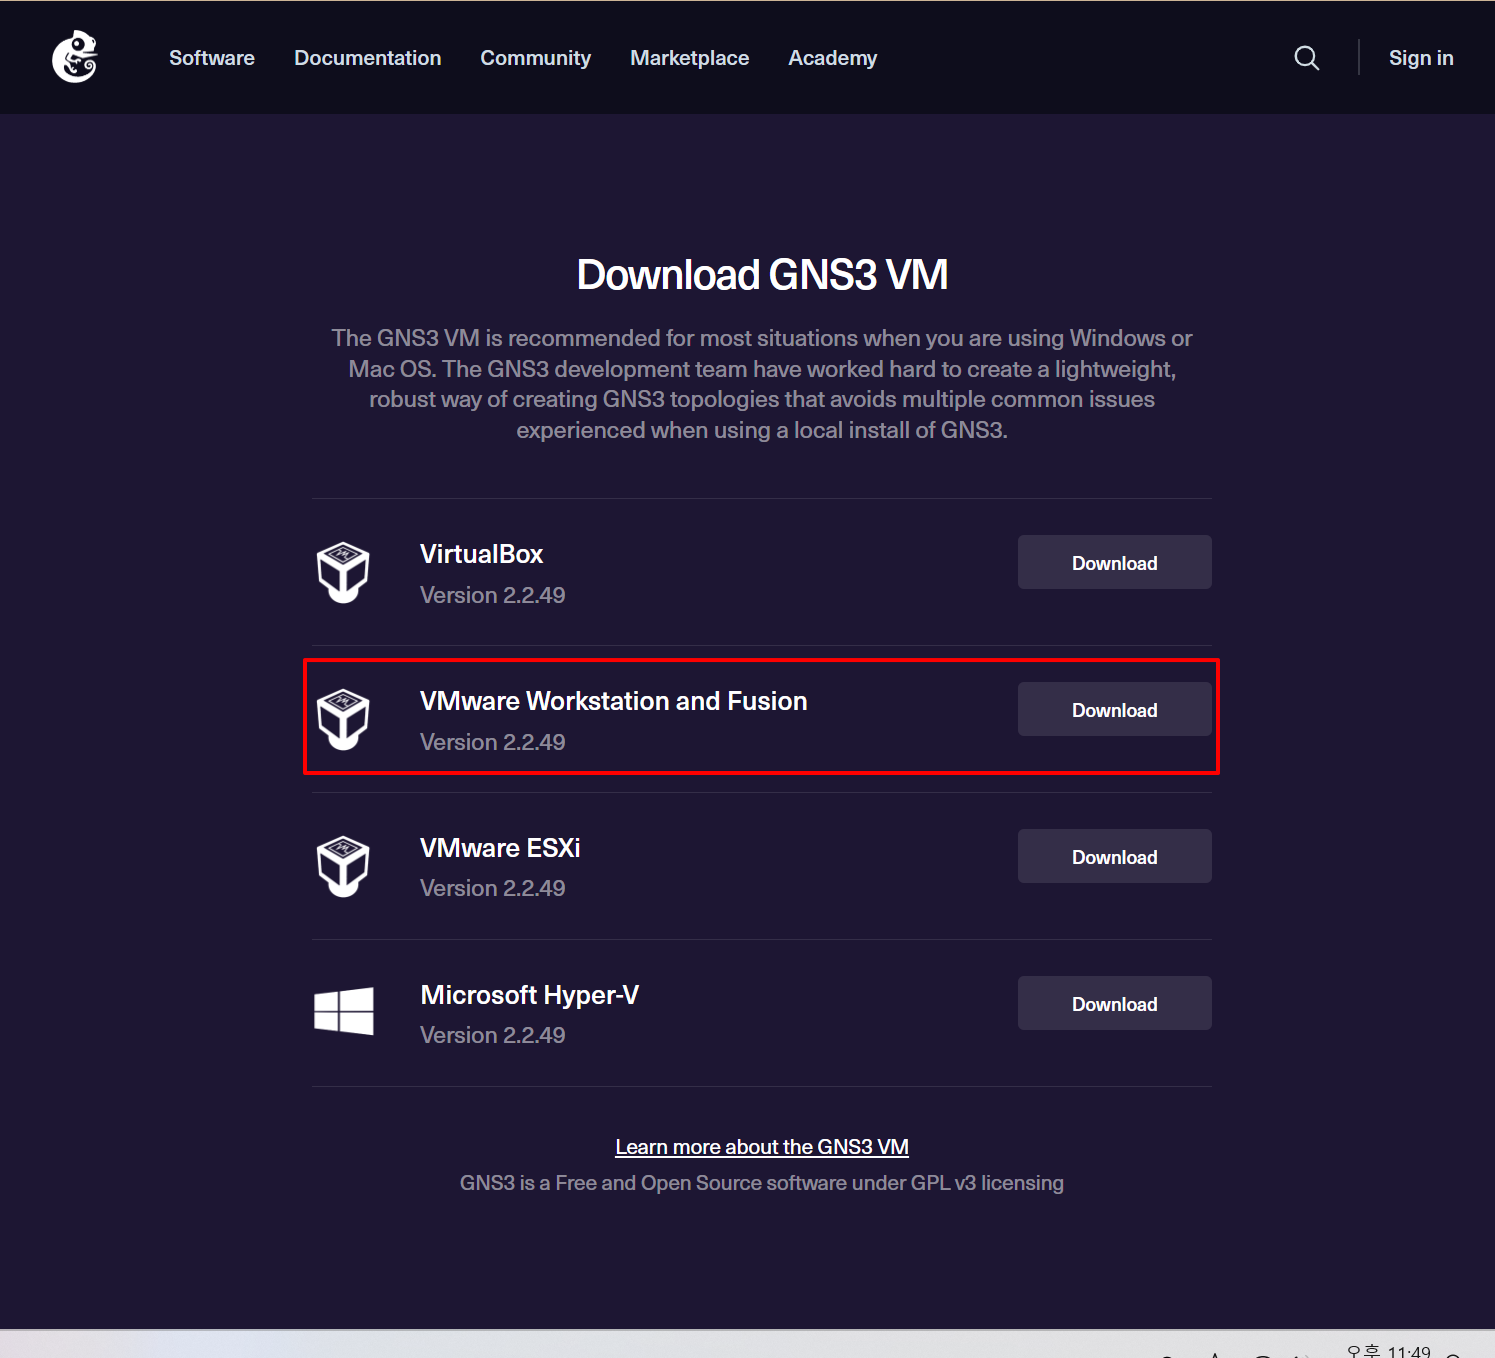
Task: Open the Community menu
Action: [536, 58]
